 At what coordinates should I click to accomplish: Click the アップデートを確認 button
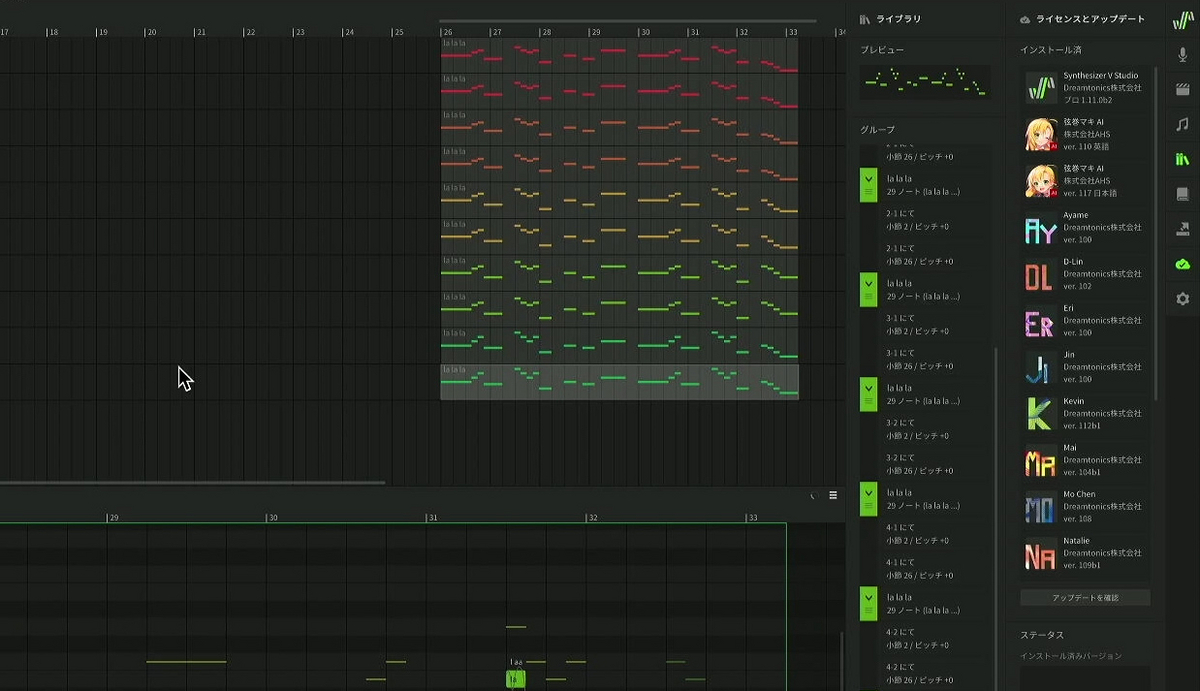pos(1085,598)
